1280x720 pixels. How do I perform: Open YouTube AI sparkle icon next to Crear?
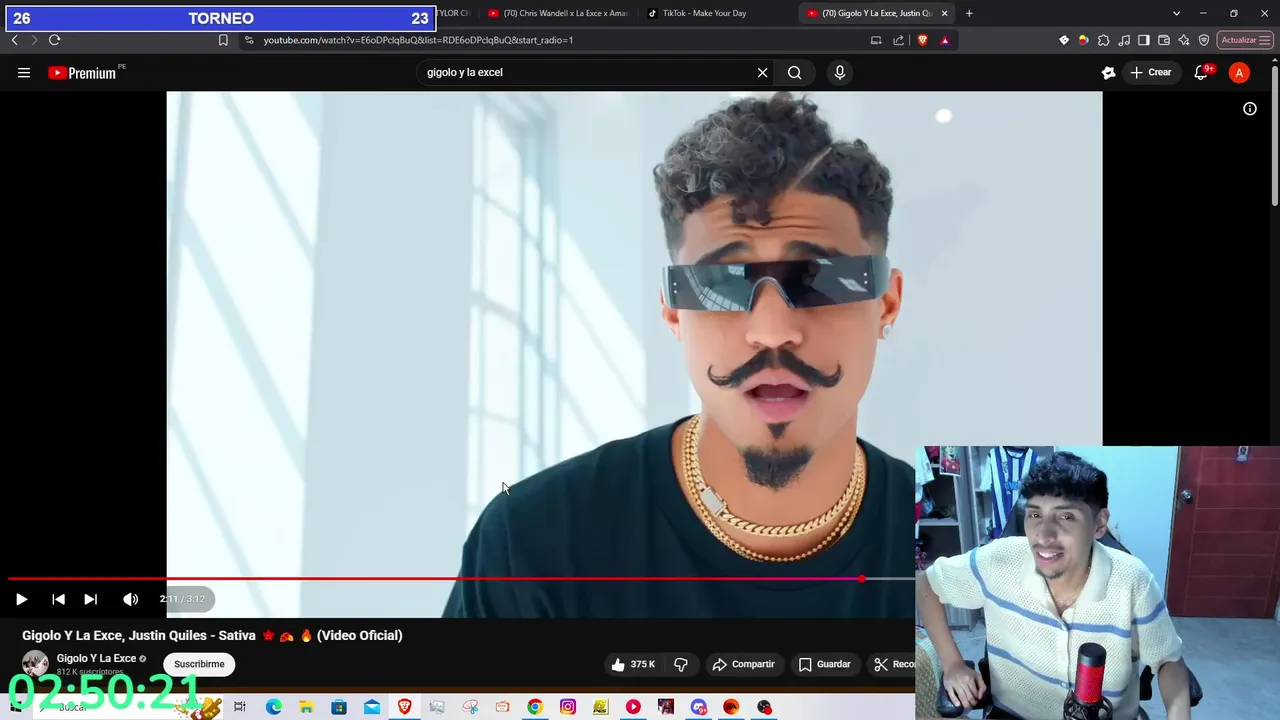(x=1108, y=72)
